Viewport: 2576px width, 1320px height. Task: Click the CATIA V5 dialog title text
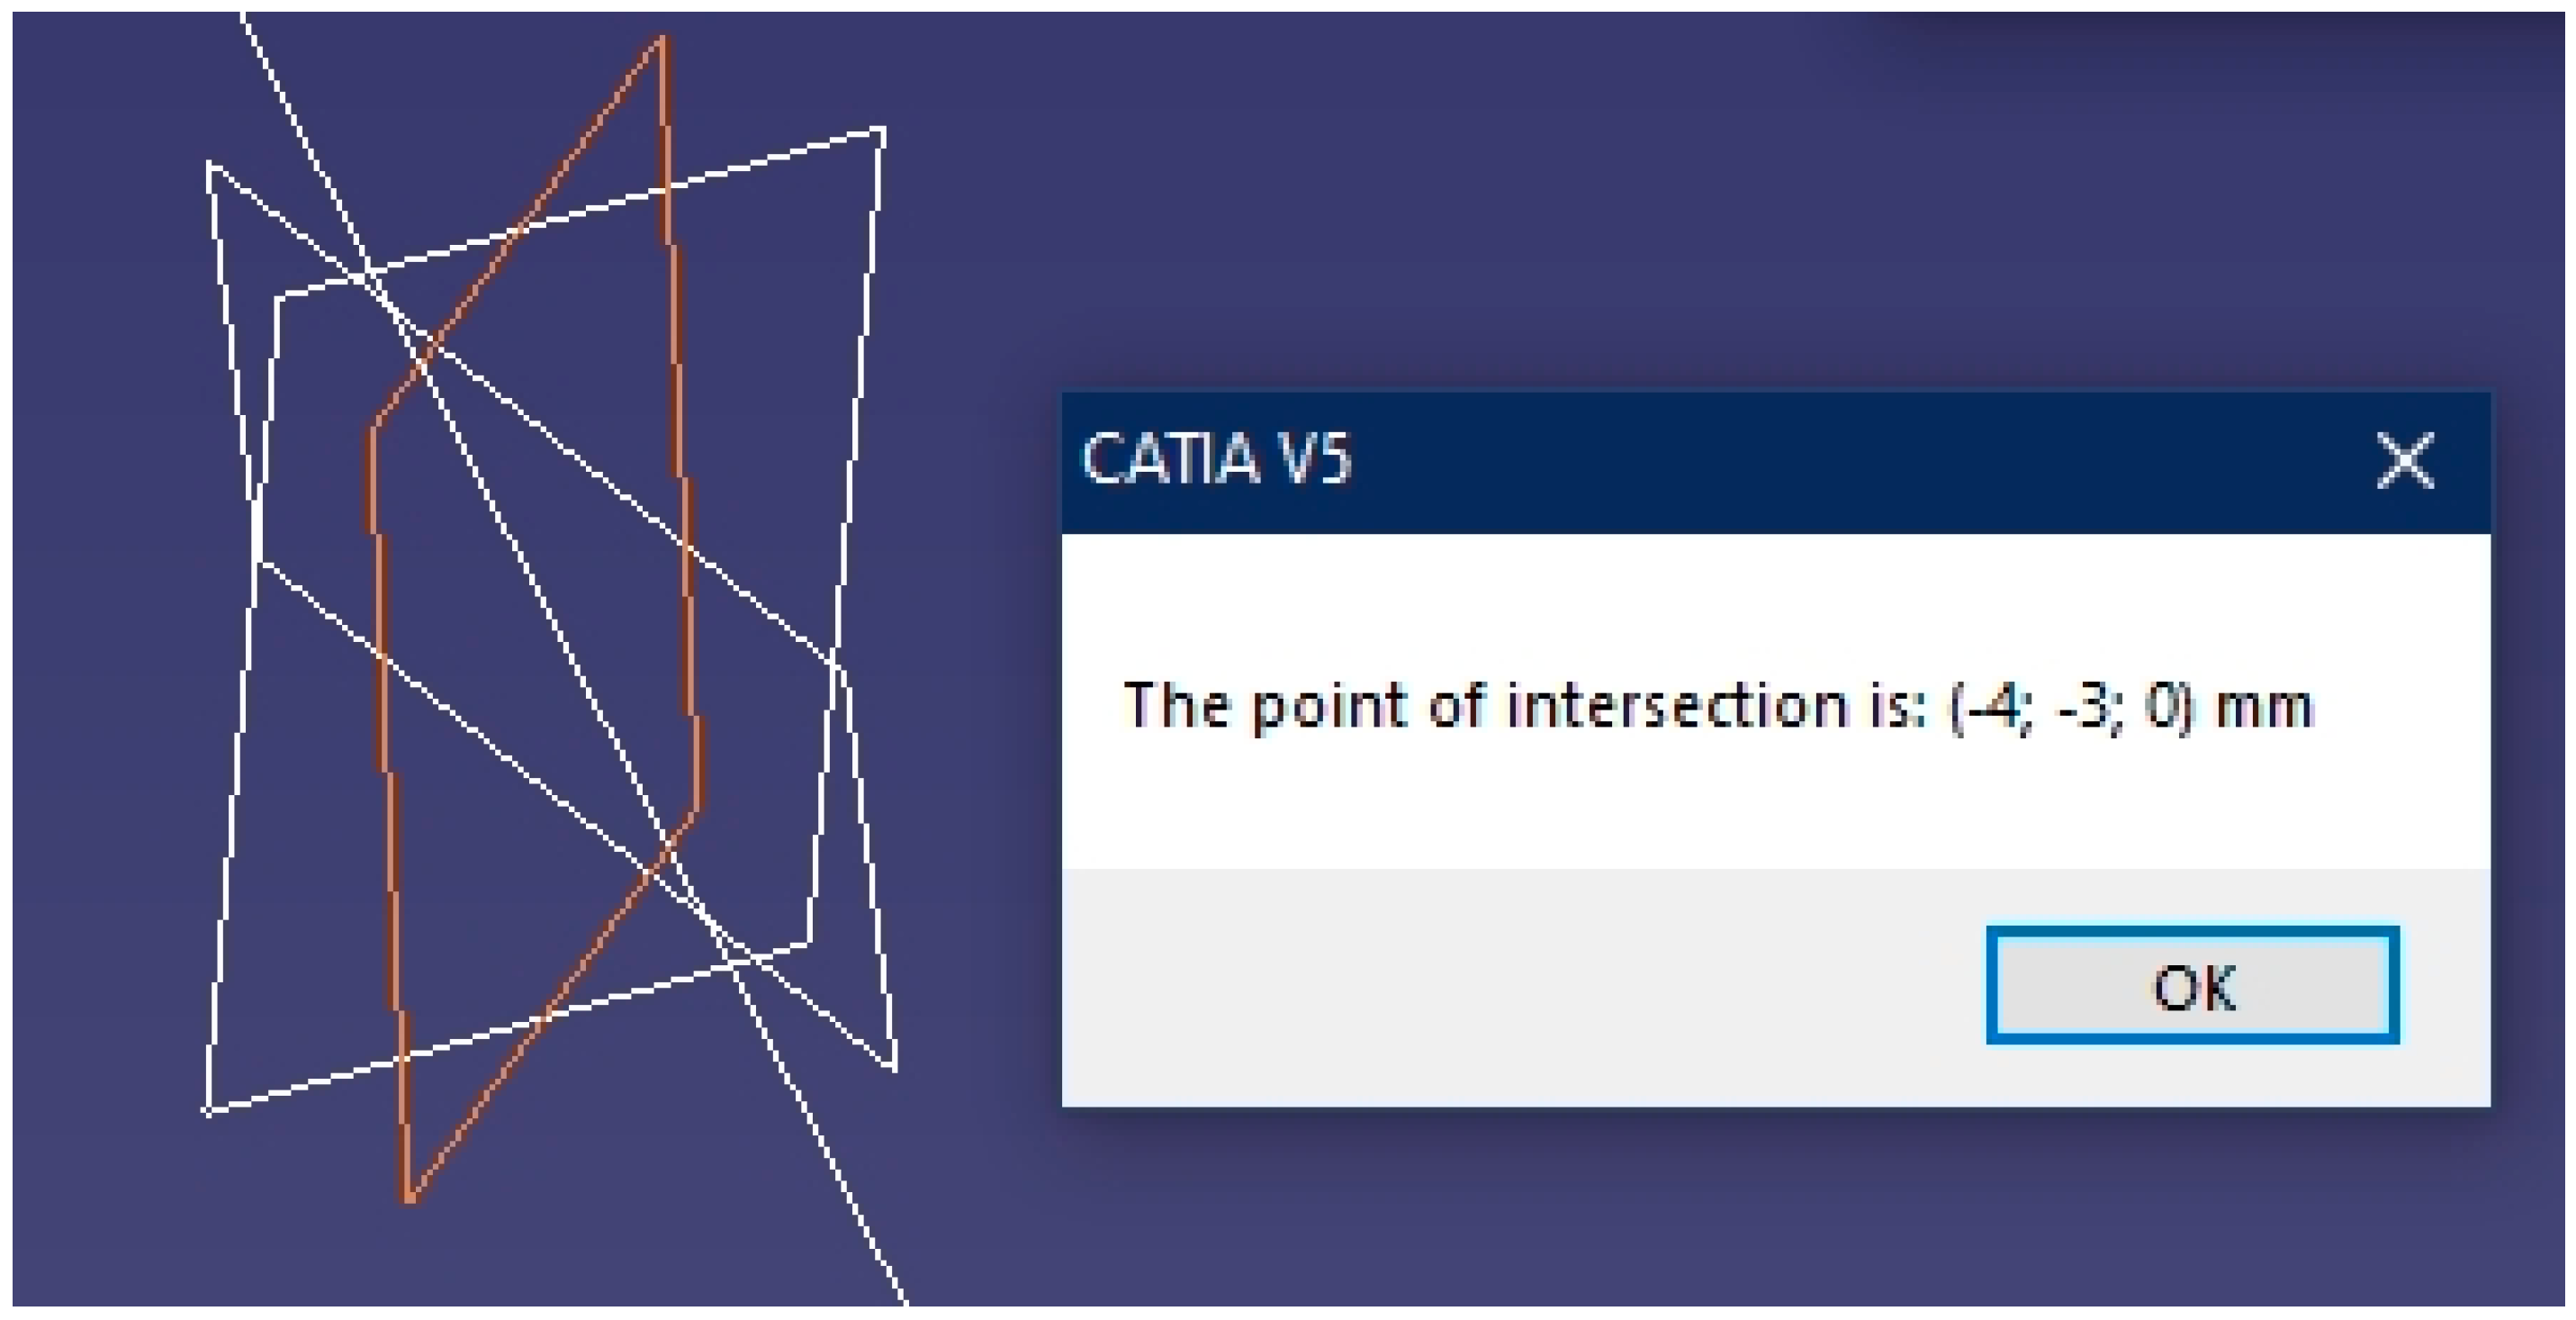pyautogui.click(x=1216, y=460)
